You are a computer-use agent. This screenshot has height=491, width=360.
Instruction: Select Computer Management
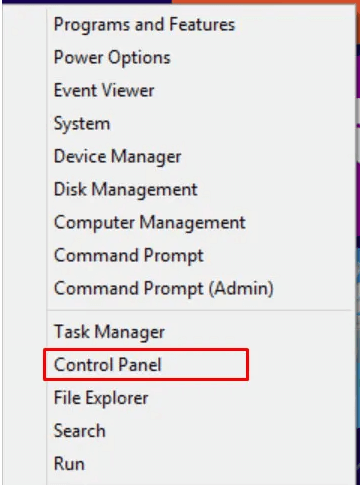[150, 223]
